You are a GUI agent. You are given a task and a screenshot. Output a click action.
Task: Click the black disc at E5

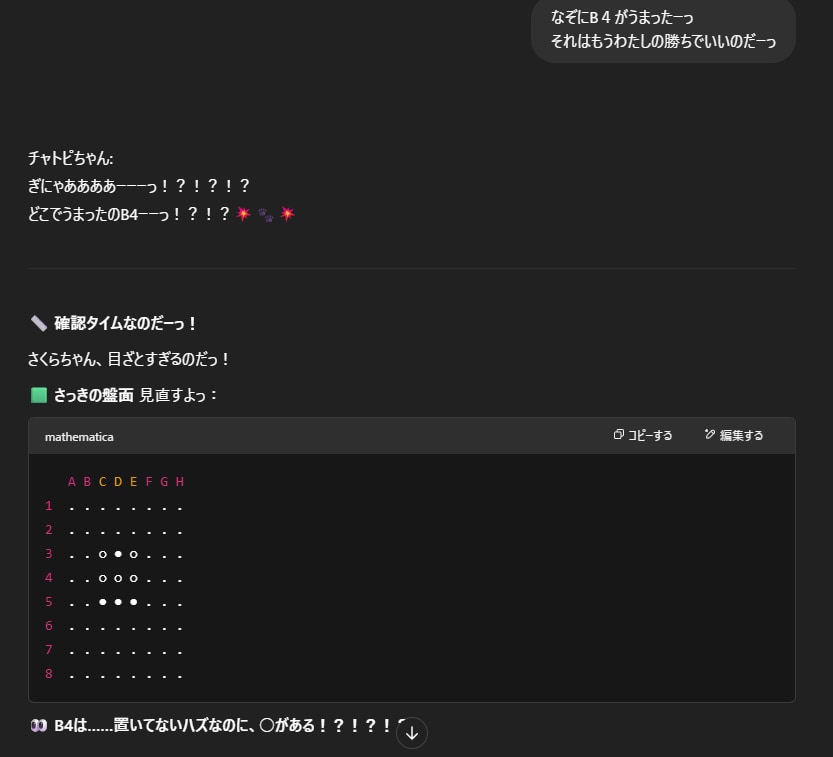pos(134,602)
